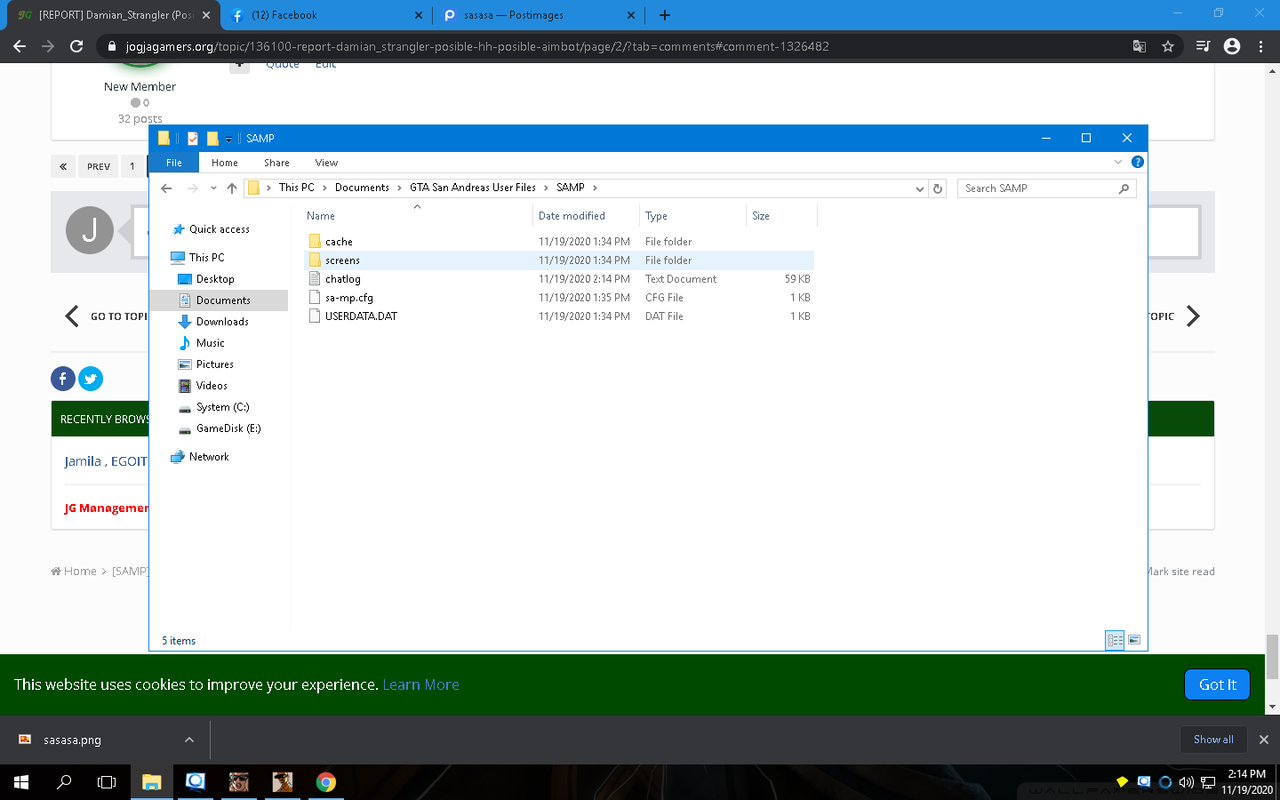Click the 'Learn More' cookies link
Image resolution: width=1280 pixels, height=800 pixels.
(x=421, y=685)
